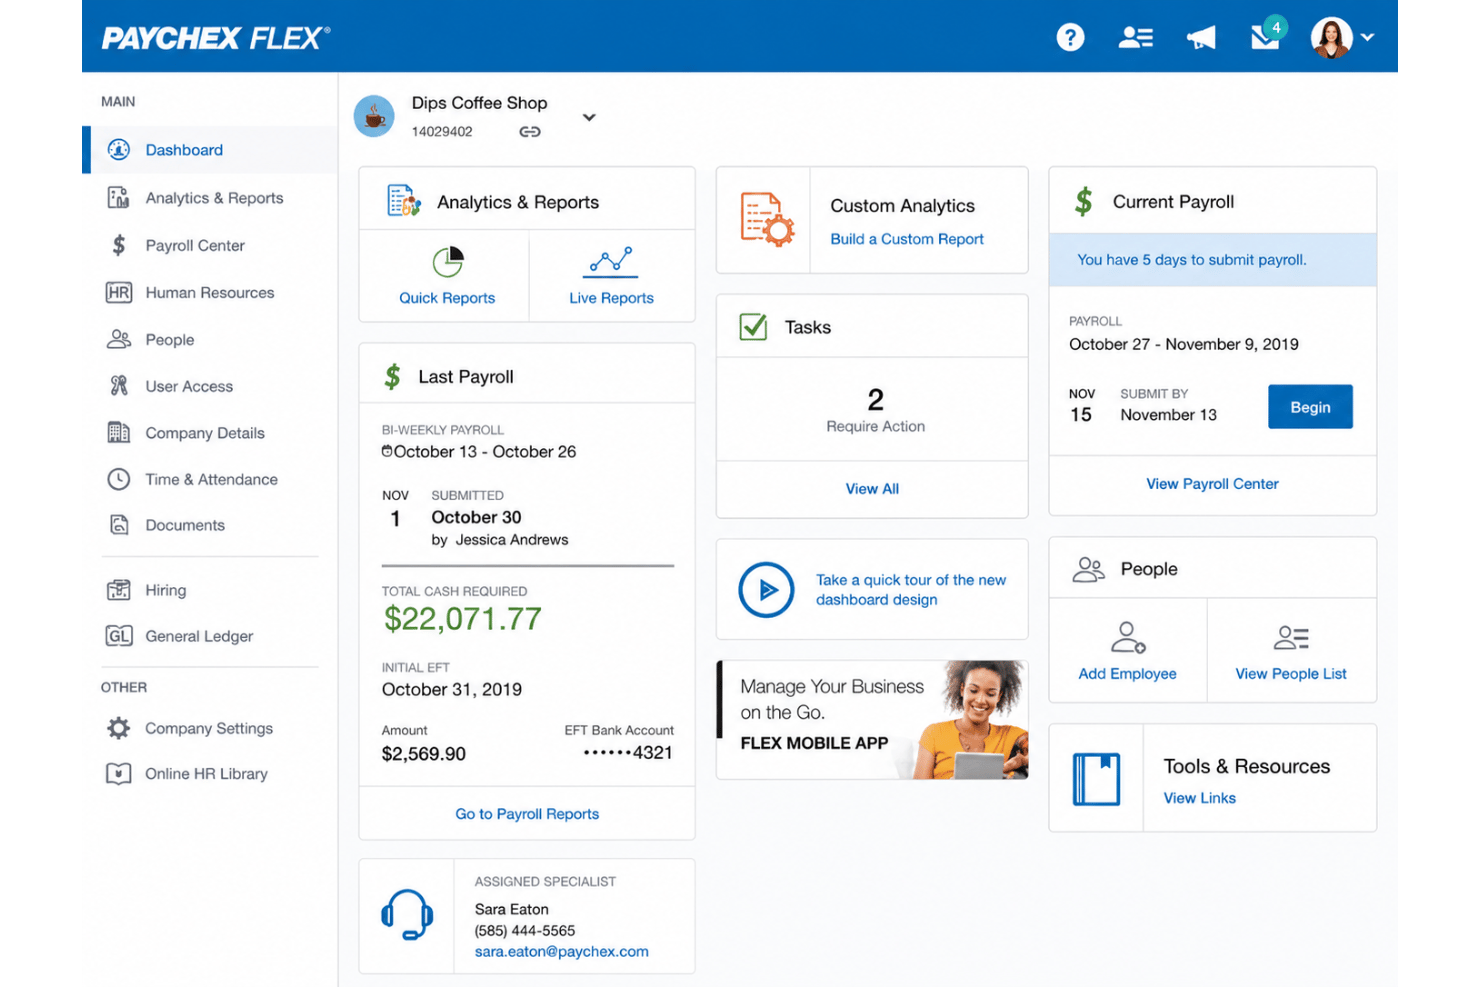Click the specialist headset icon
Screen dimensions: 1480x987
[x=407, y=915]
